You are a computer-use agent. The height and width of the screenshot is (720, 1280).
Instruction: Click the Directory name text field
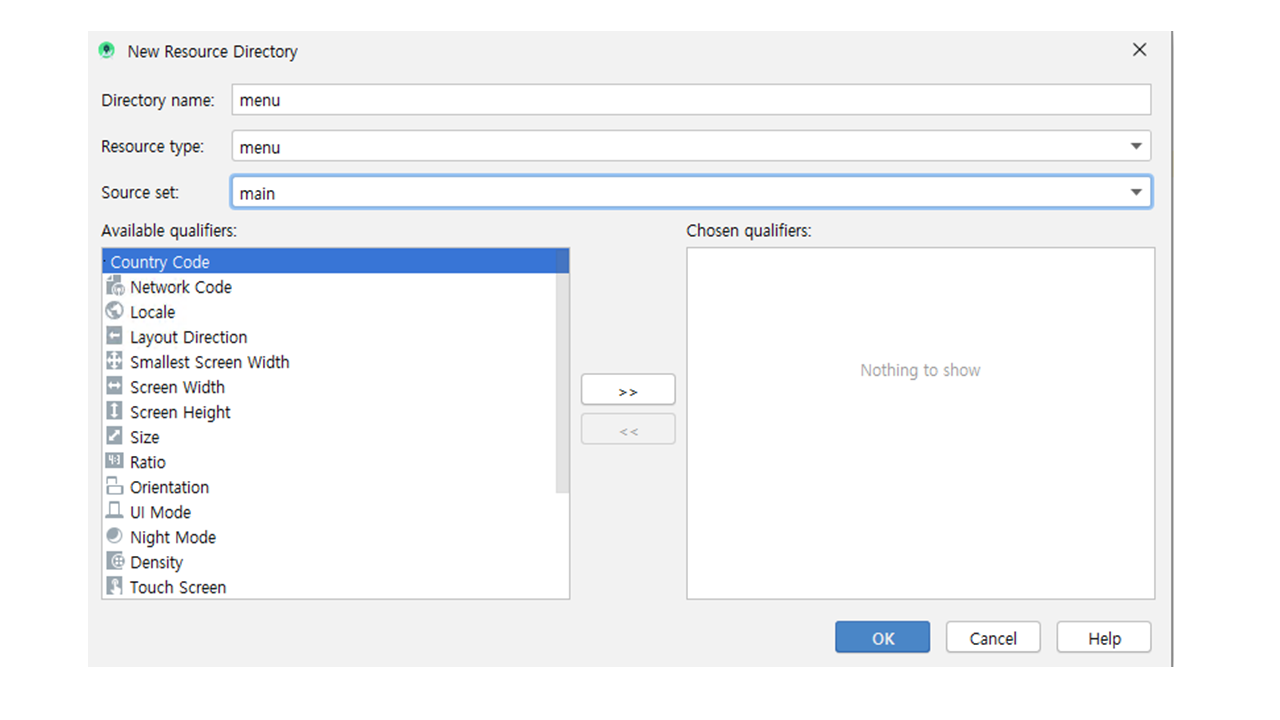point(690,100)
